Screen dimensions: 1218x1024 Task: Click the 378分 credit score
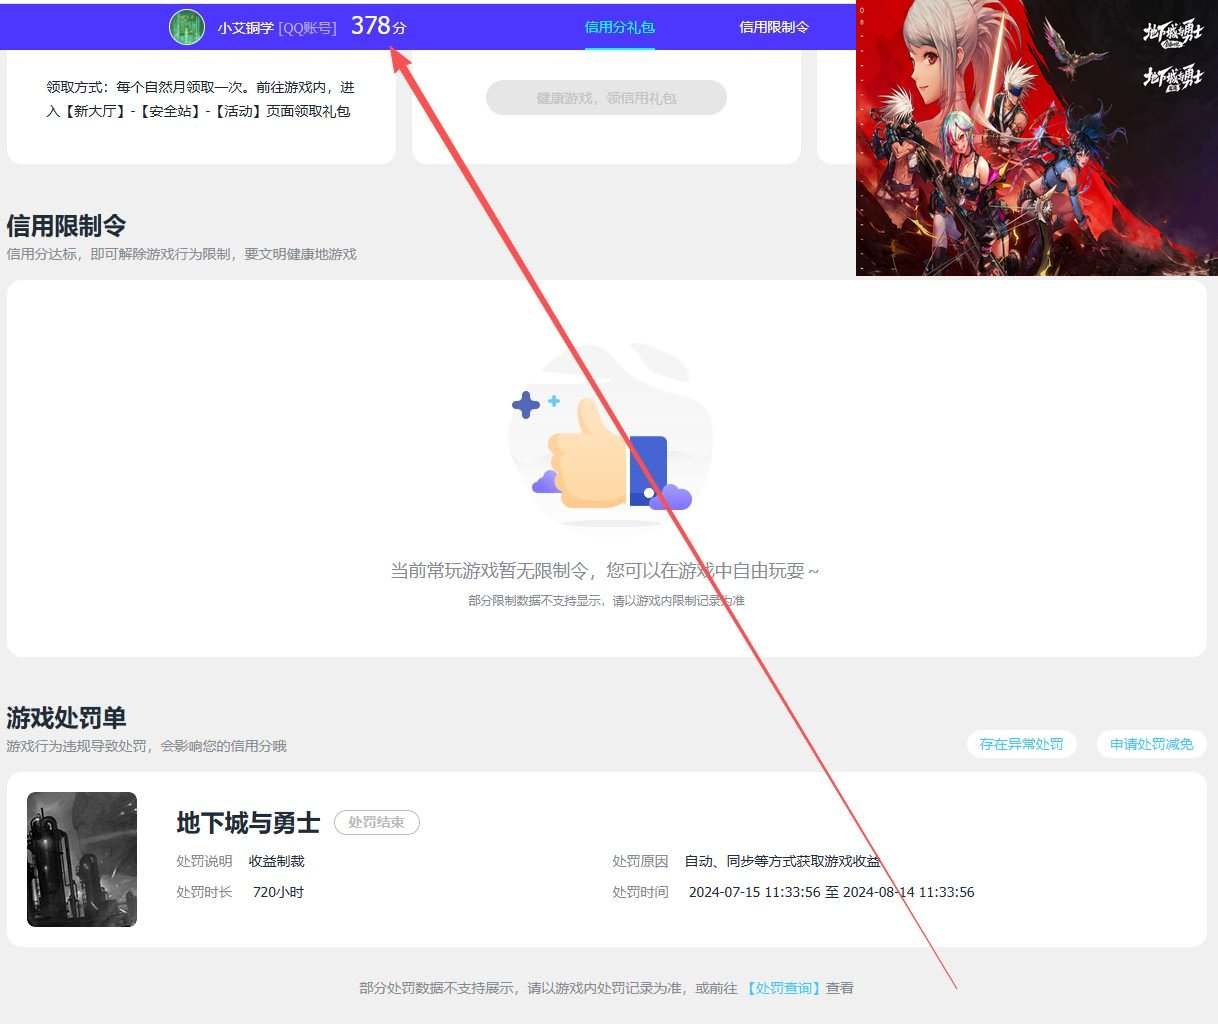click(x=379, y=26)
